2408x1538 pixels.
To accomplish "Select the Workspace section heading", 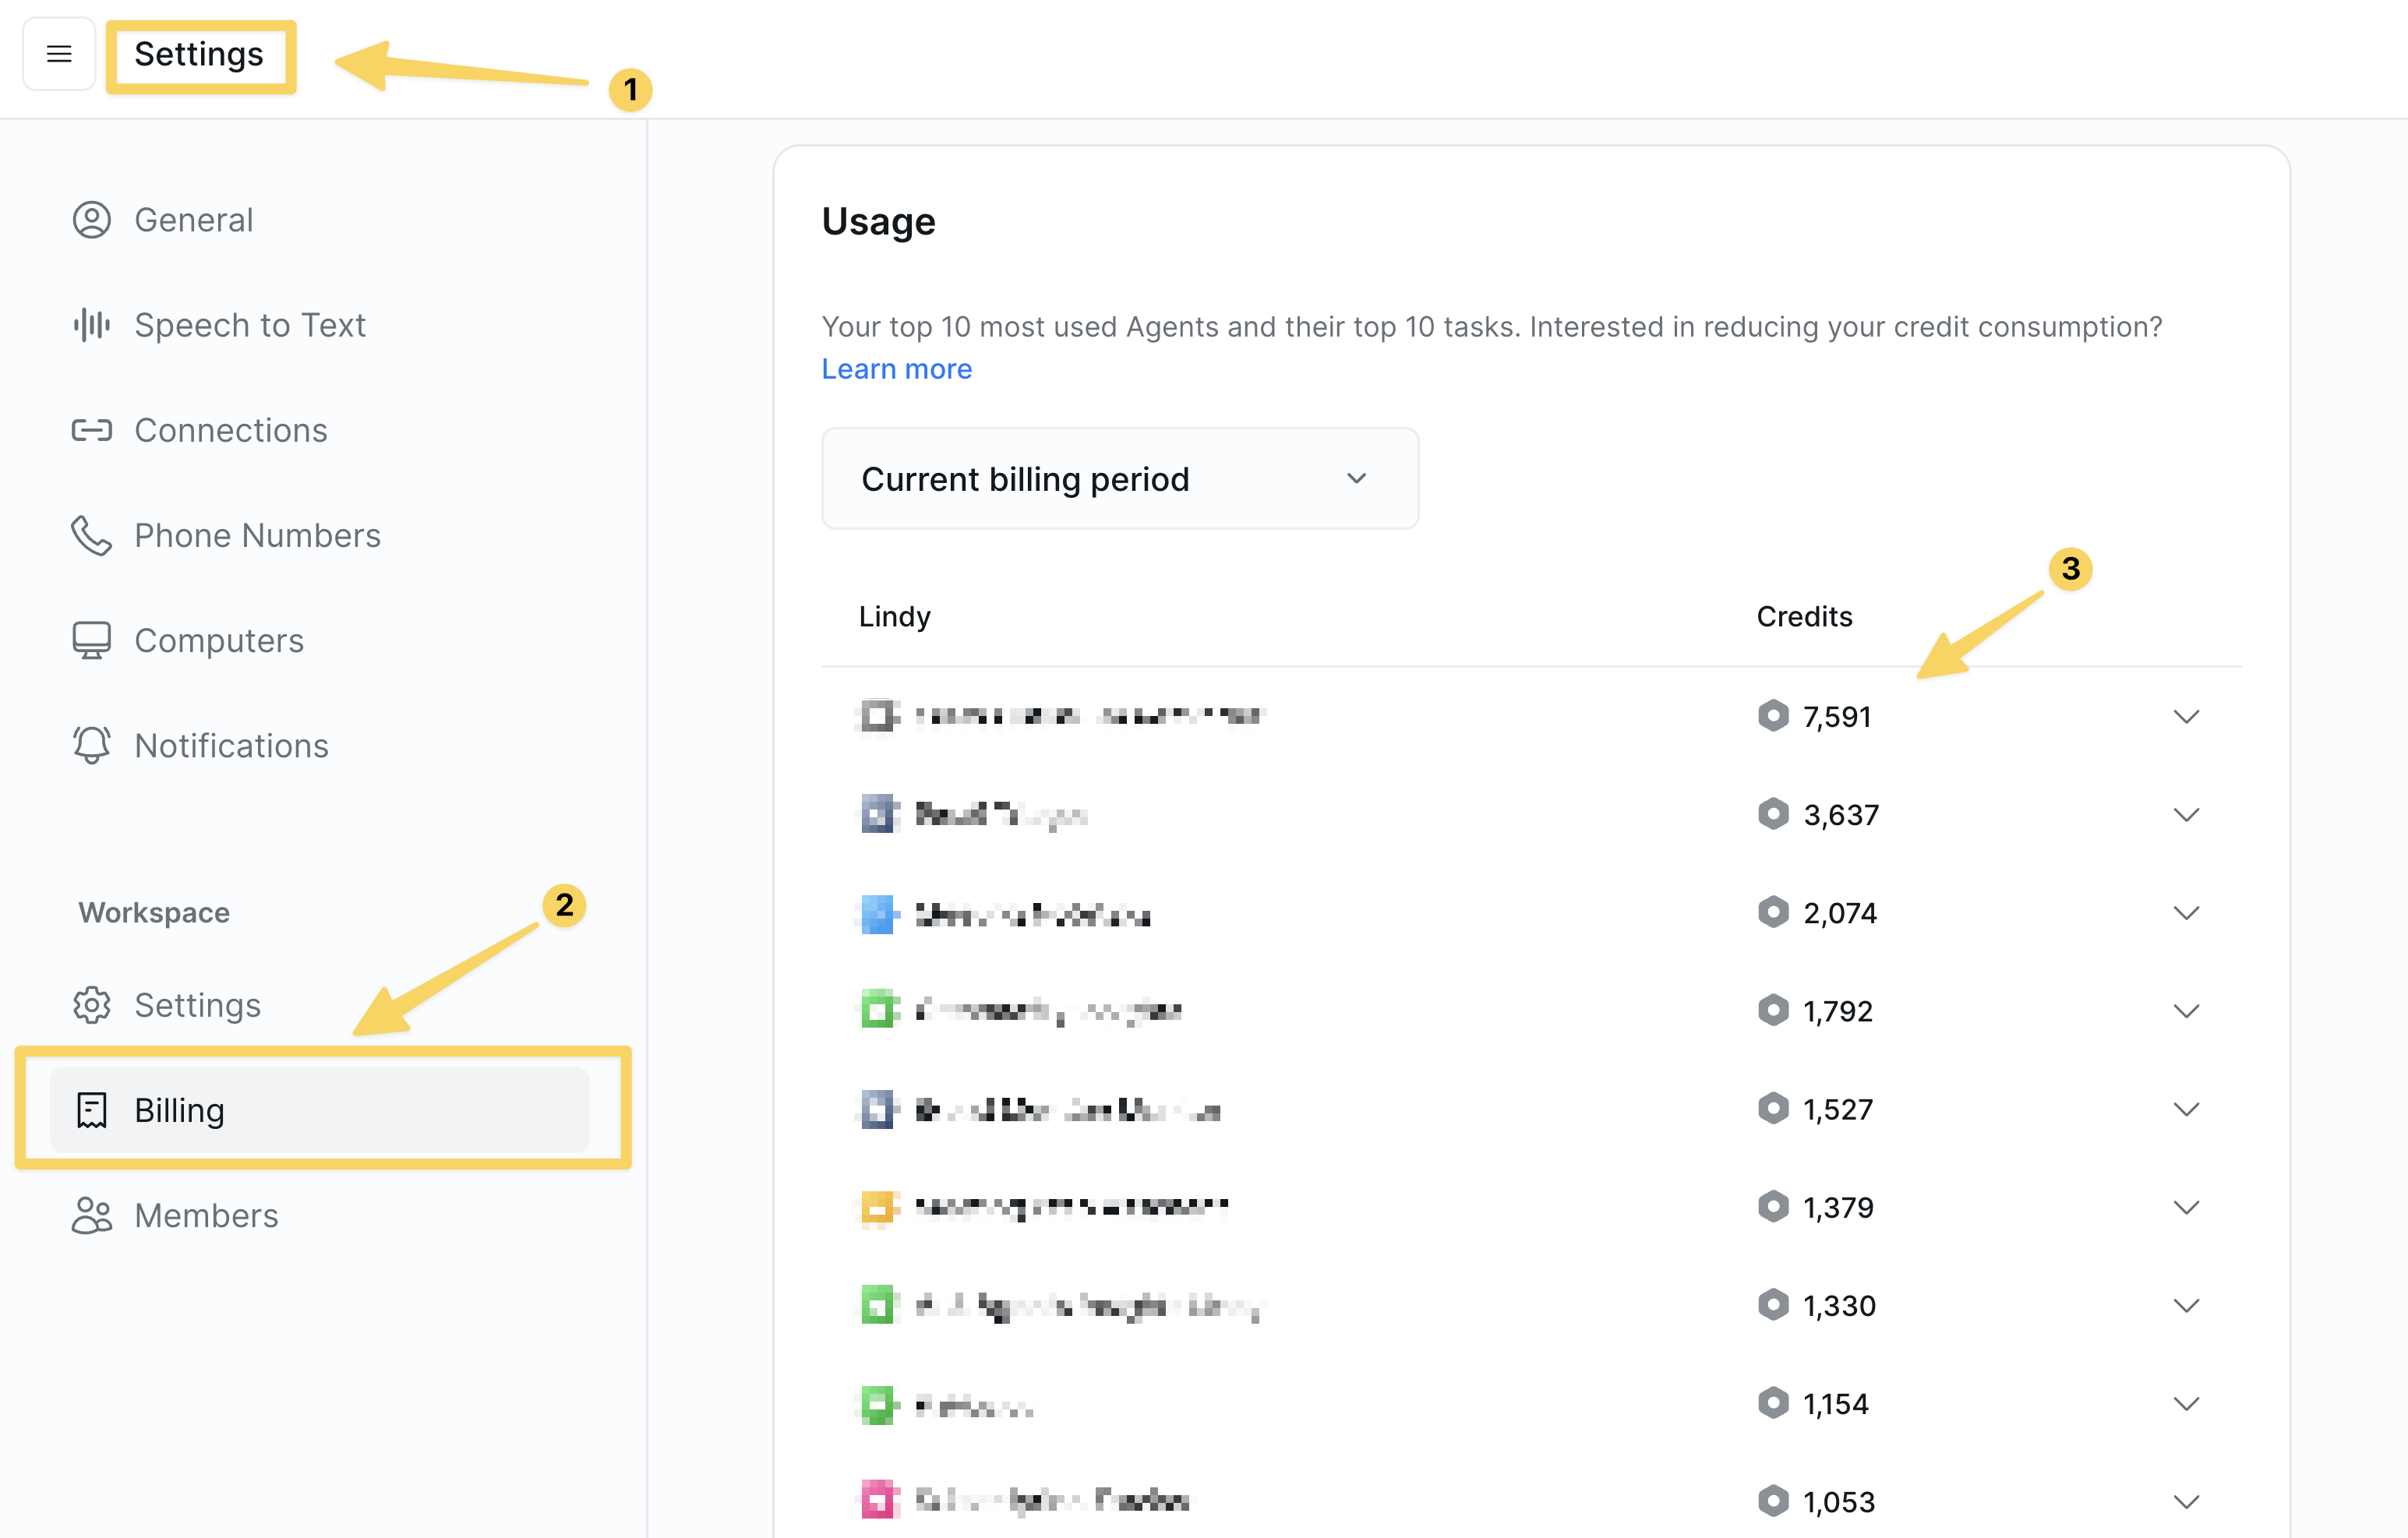I will coord(153,911).
